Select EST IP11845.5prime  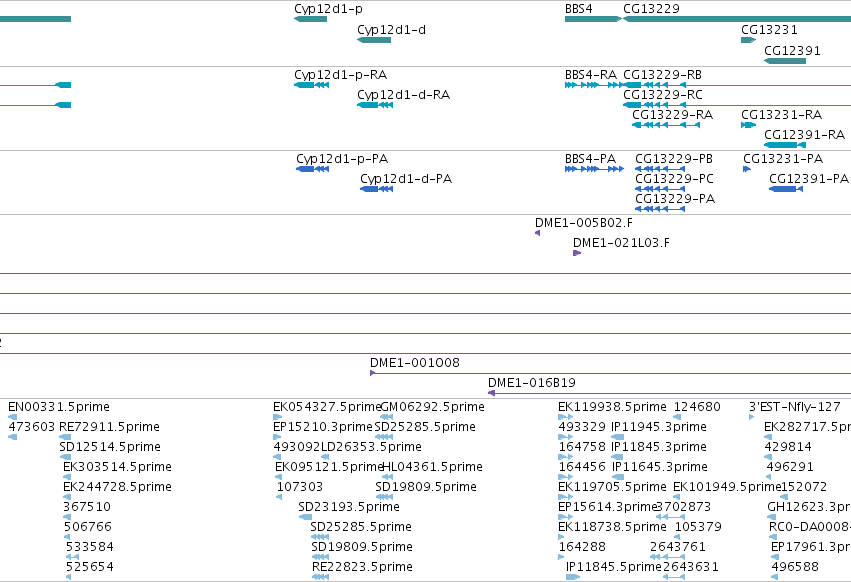click(573, 577)
